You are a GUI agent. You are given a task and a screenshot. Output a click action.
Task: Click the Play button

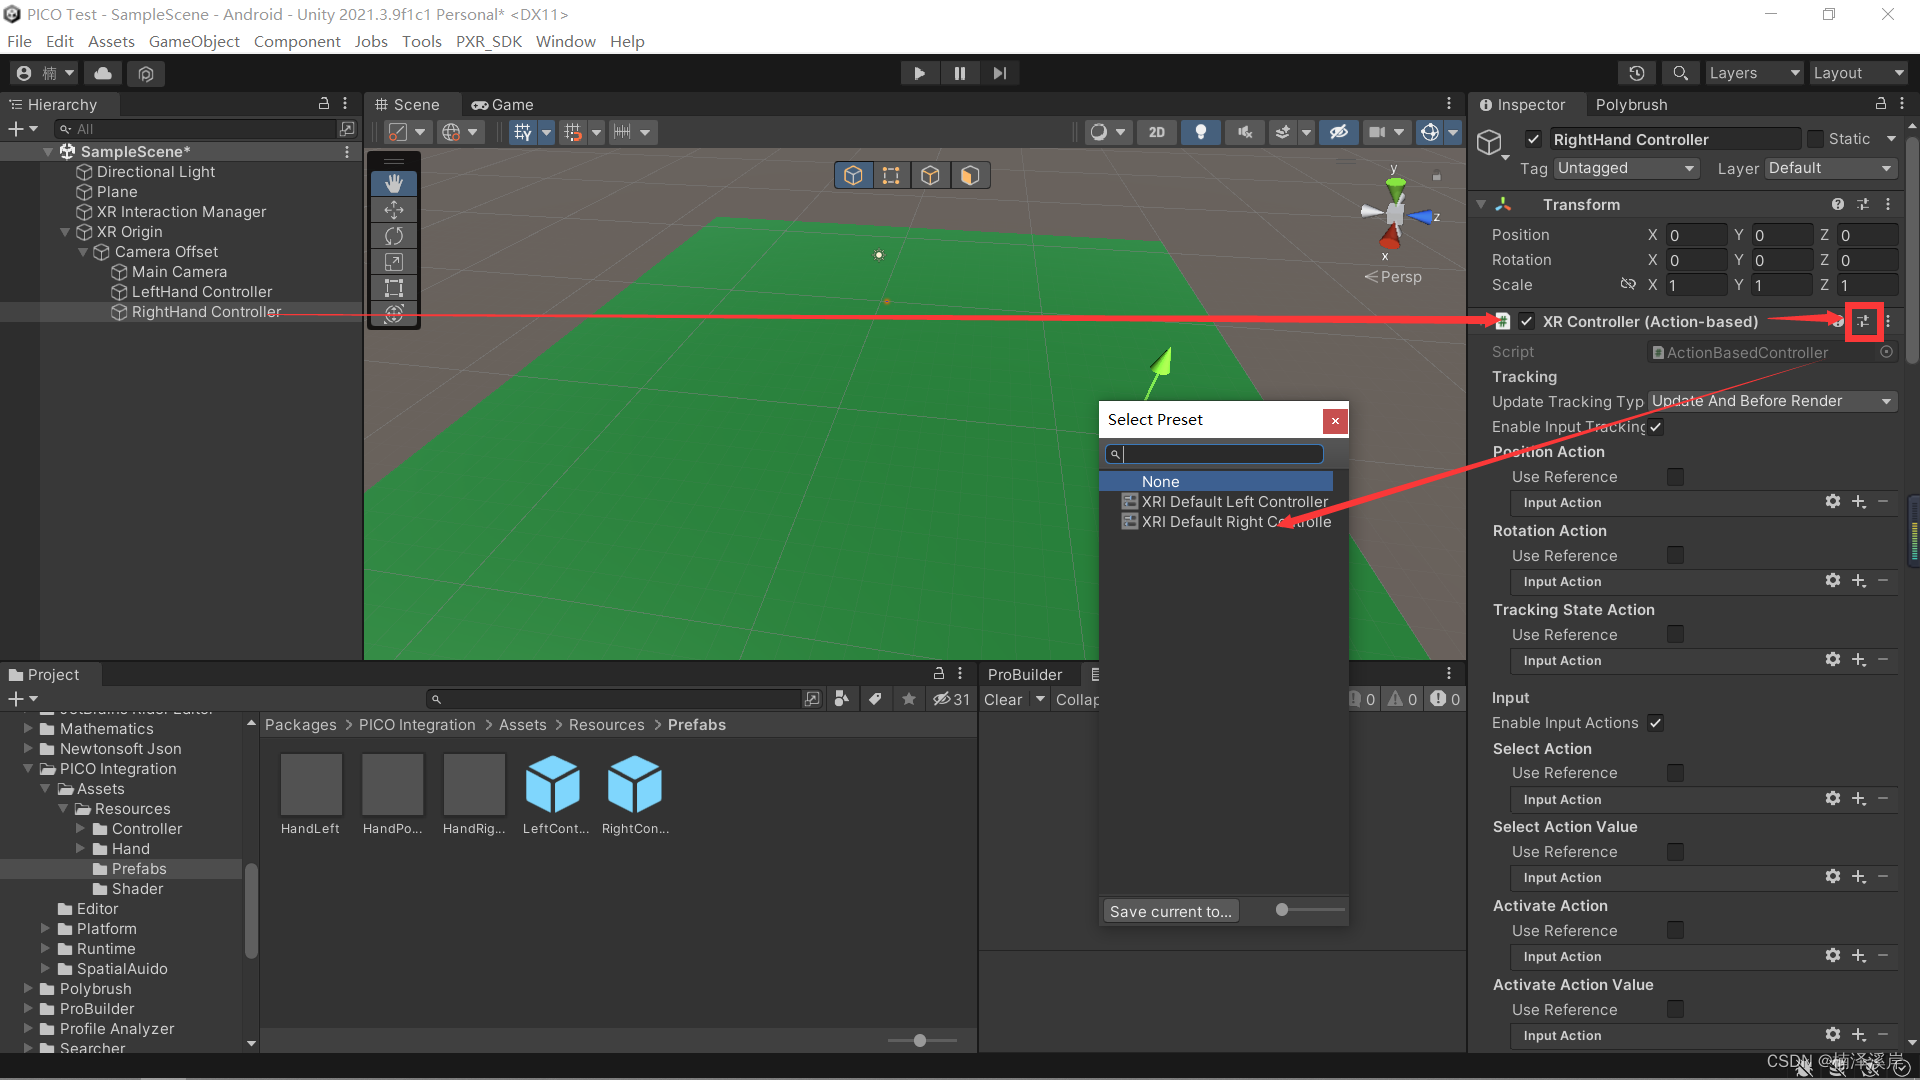click(919, 73)
